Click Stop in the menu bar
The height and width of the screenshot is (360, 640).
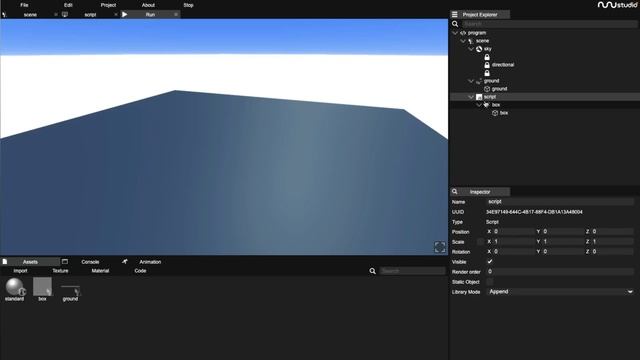tap(188, 5)
